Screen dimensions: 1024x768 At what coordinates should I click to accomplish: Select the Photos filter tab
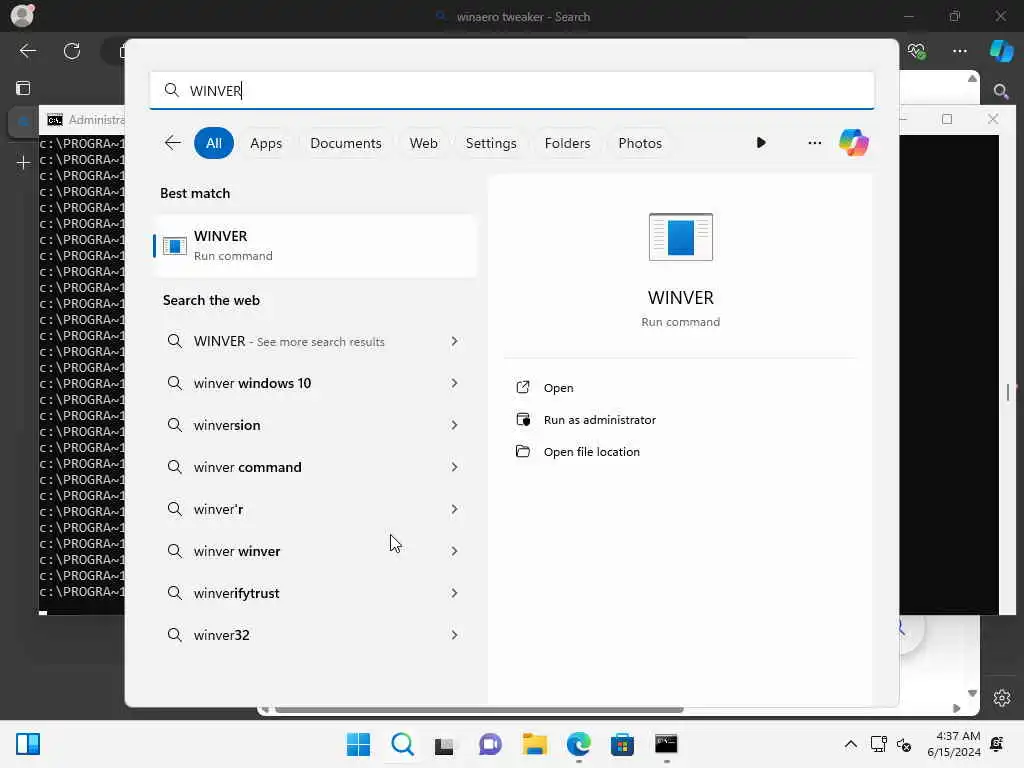click(x=640, y=143)
